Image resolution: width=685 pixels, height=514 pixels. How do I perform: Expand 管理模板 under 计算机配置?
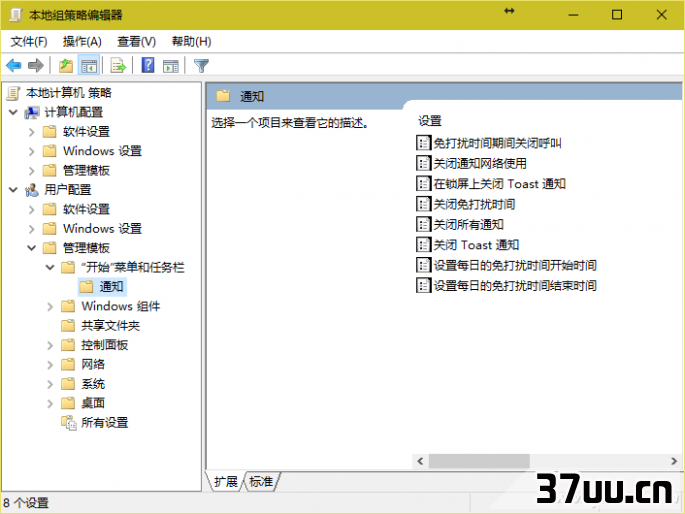[31, 171]
